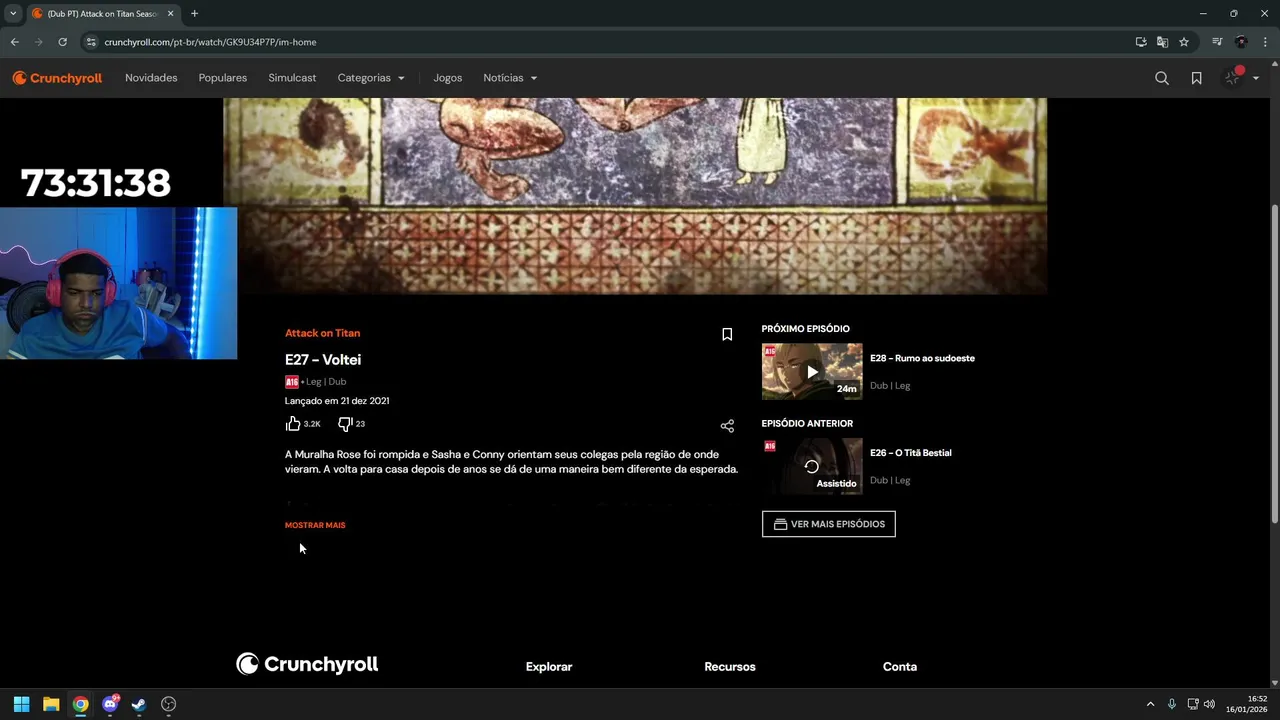Open Populares menu item
The width and height of the screenshot is (1280, 720).
point(223,78)
